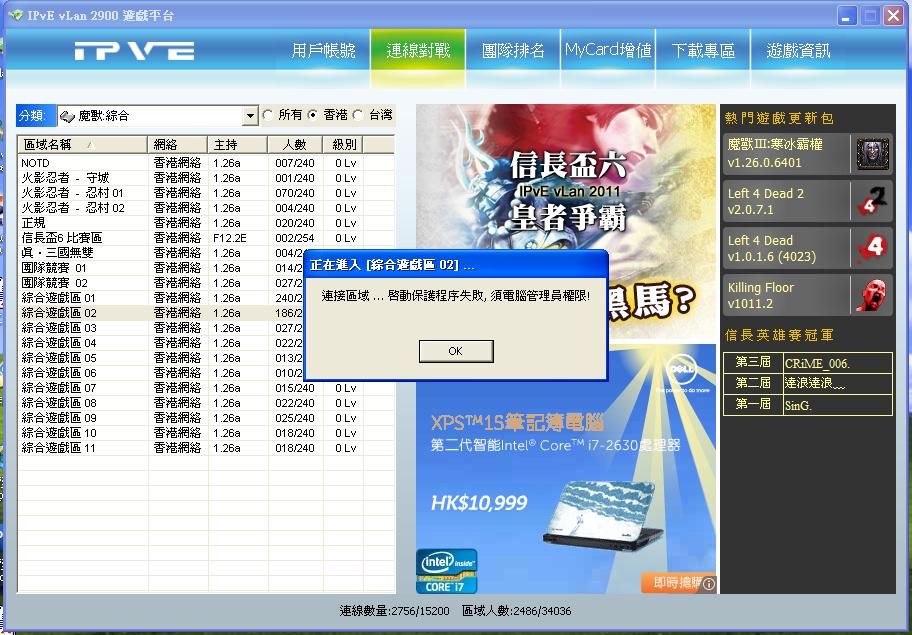Click the Left 4 Dead v1.0.1.6 icon
The image size is (912, 635).
(872, 248)
